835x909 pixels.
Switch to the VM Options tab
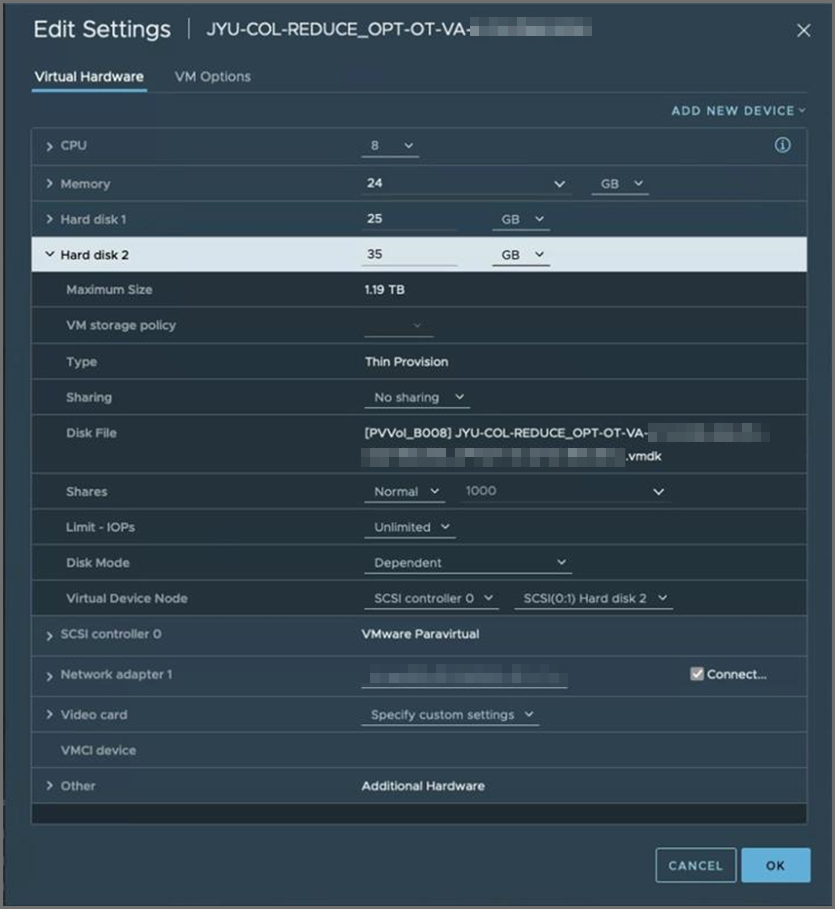(x=212, y=76)
